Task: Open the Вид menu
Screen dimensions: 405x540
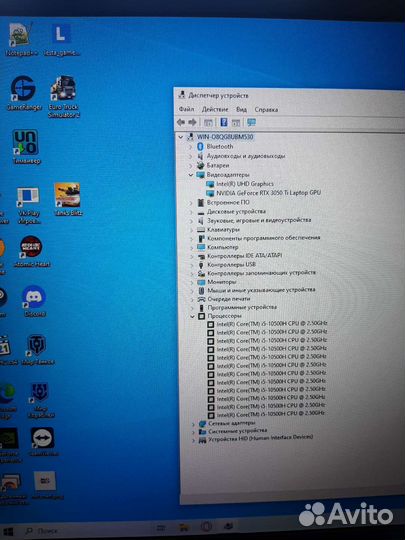Action: [241, 110]
